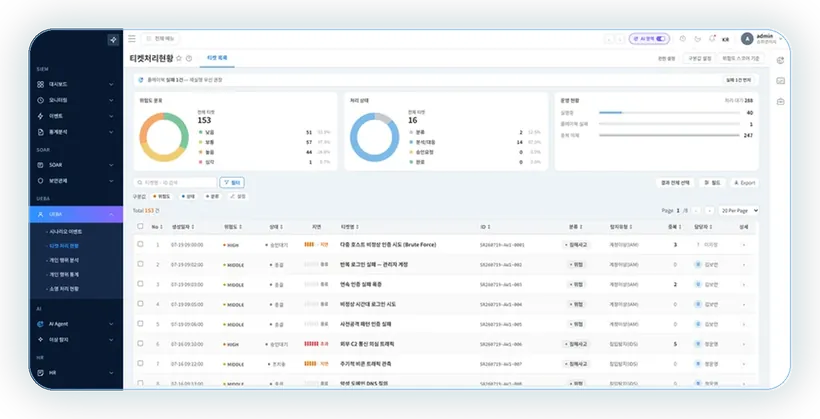The image size is (820, 419).
Task: Click the Export button
Action: (x=744, y=183)
